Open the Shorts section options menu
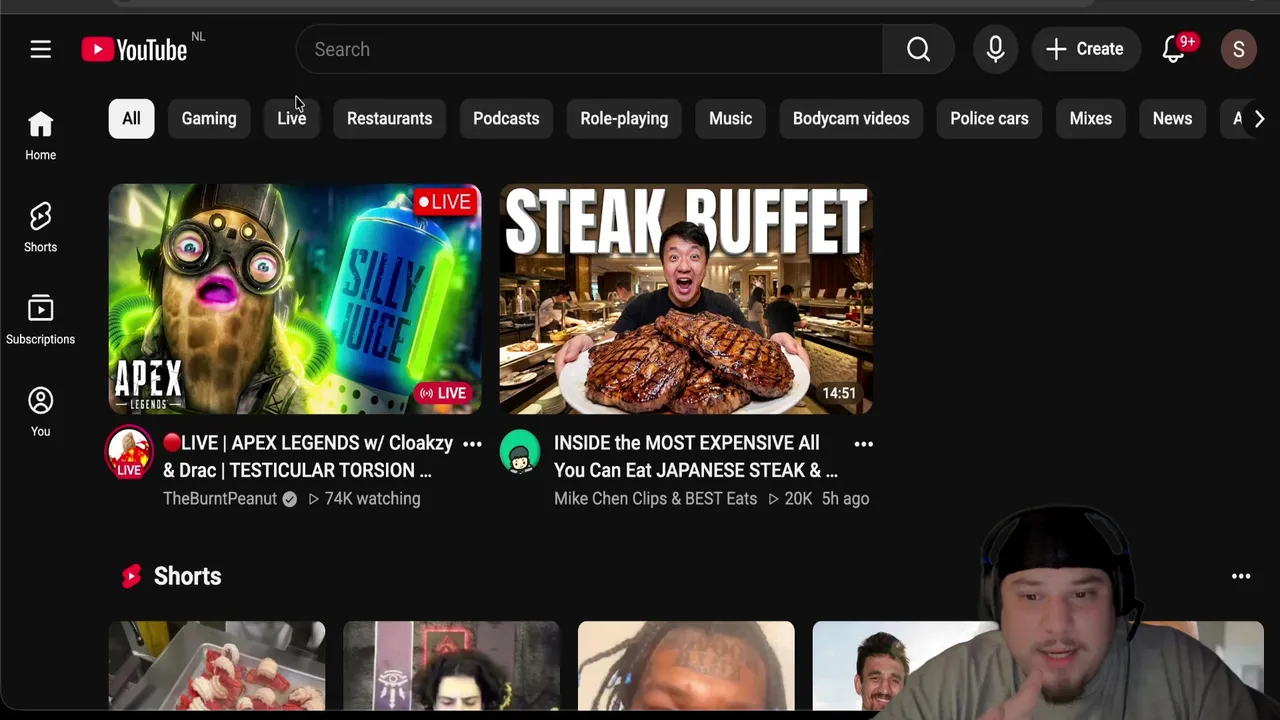The width and height of the screenshot is (1280, 720). coord(1241,576)
